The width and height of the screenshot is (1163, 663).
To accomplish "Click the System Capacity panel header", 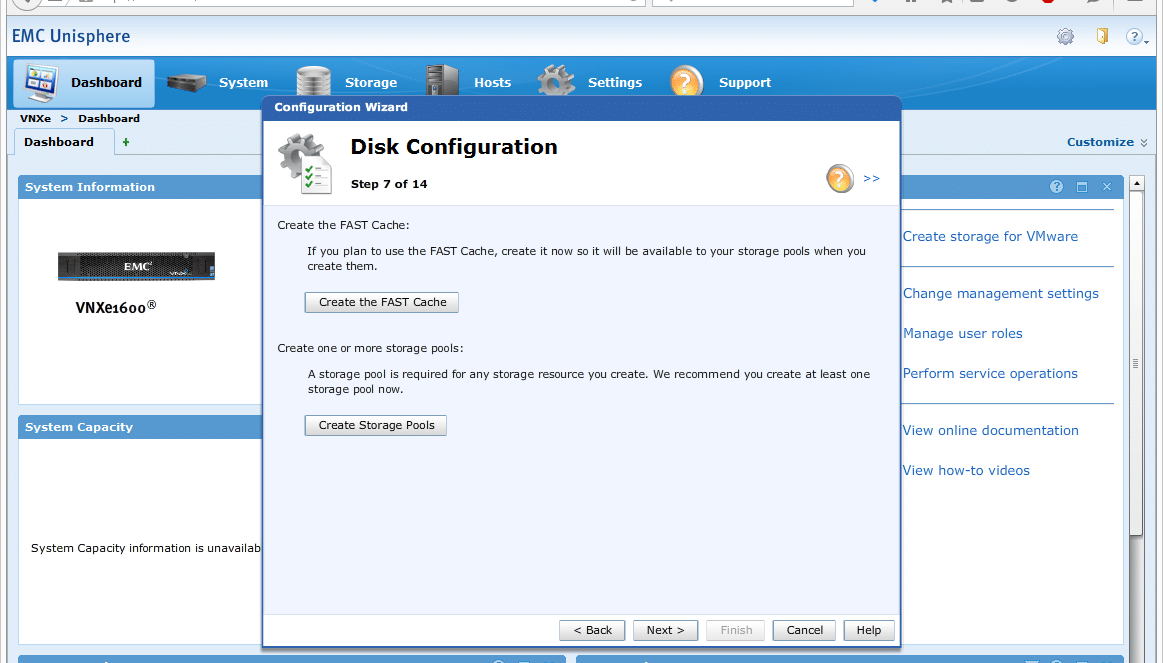I will pyautogui.click(x=140, y=427).
